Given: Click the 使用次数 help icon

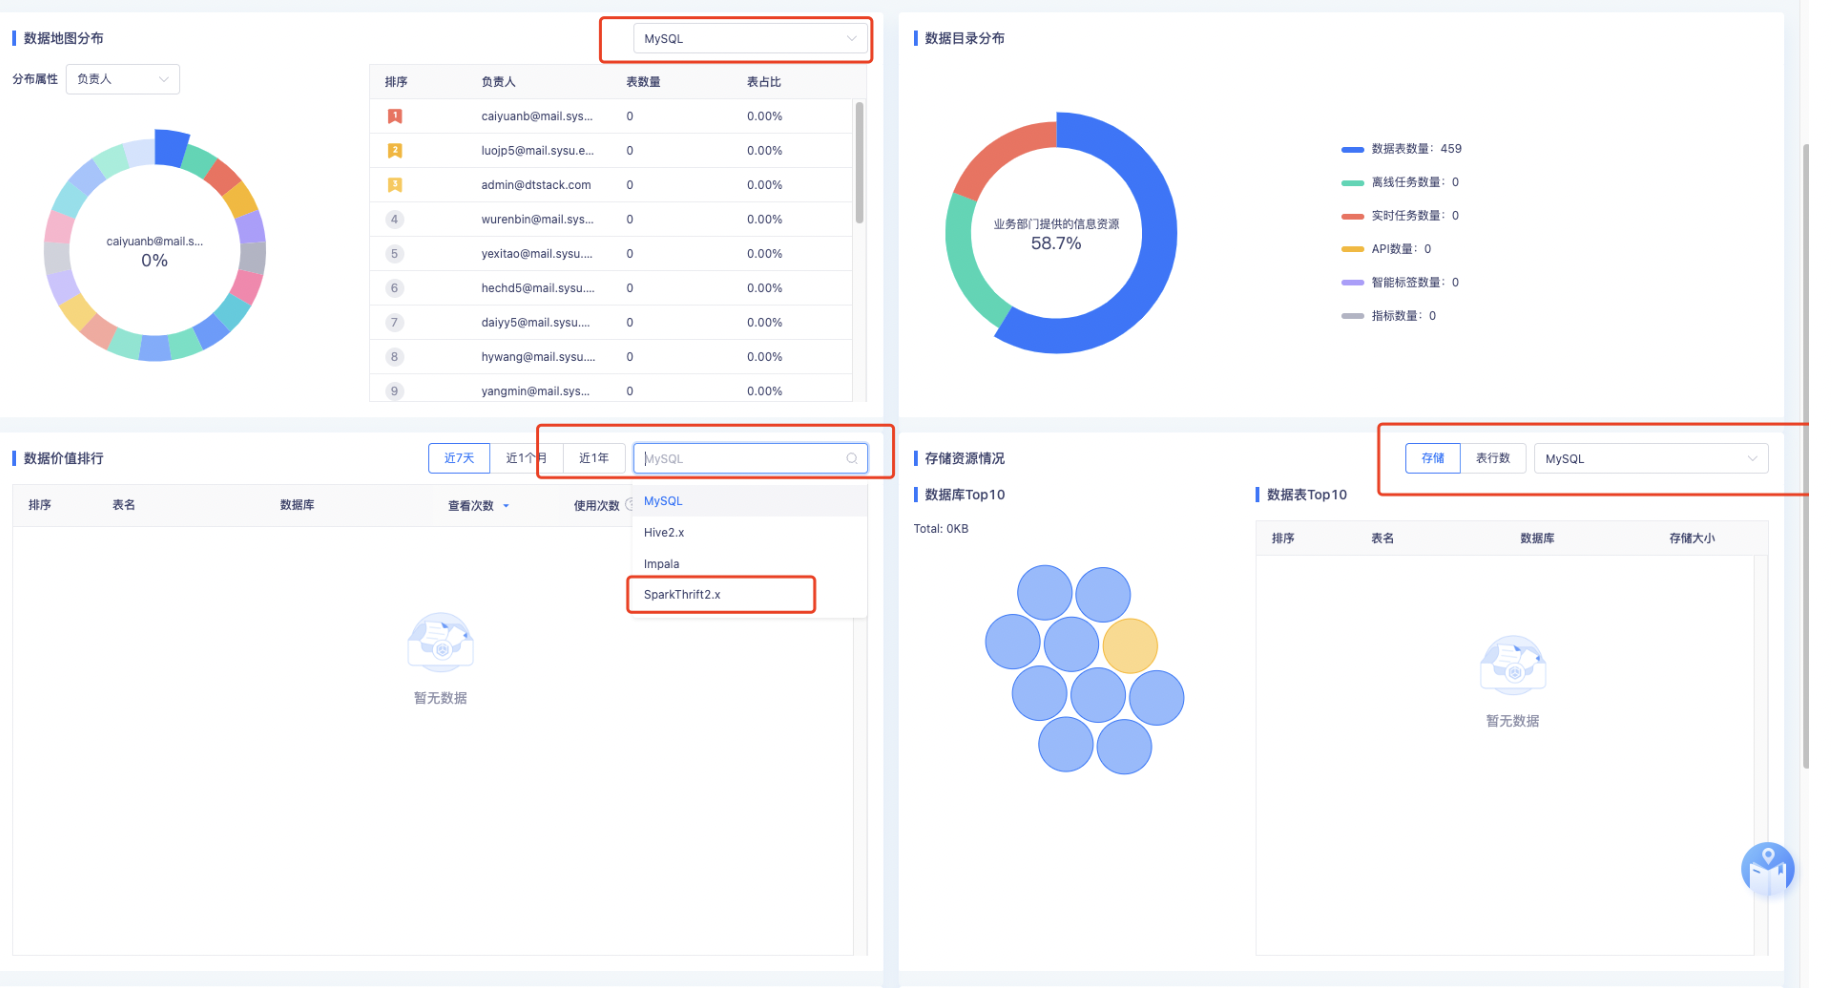Looking at the screenshot, I should pos(629,505).
